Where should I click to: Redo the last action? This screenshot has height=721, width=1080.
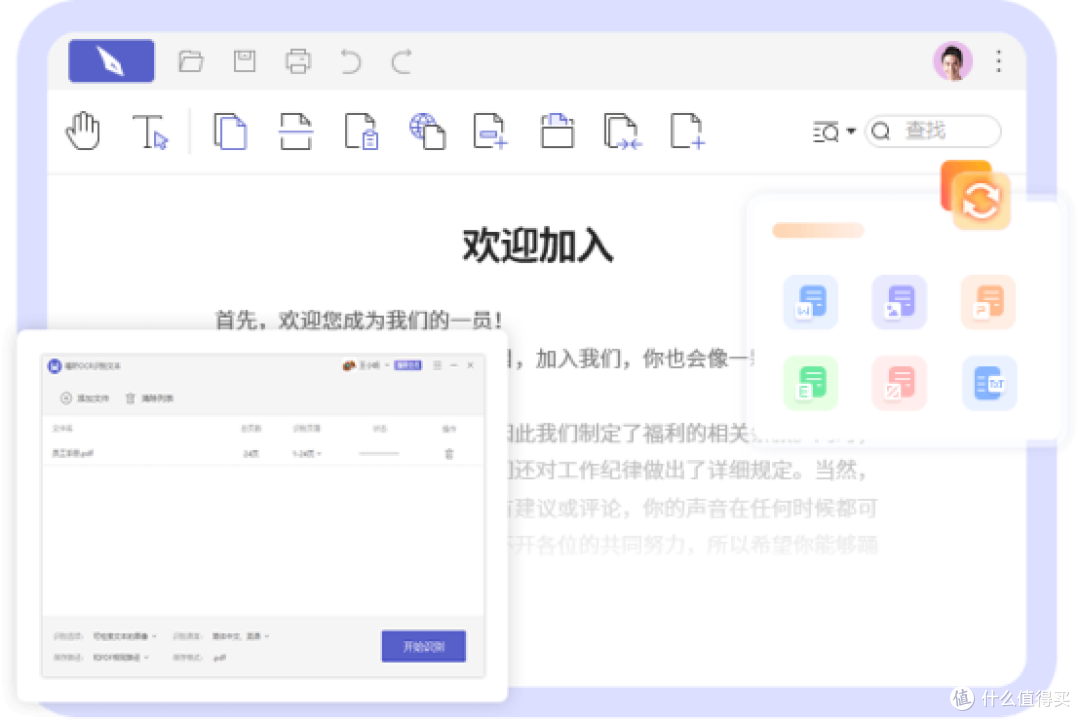402,61
